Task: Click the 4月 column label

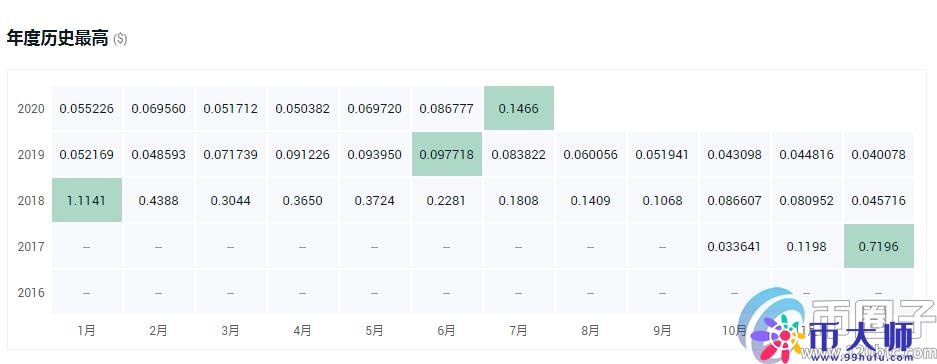Action: pos(302,331)
